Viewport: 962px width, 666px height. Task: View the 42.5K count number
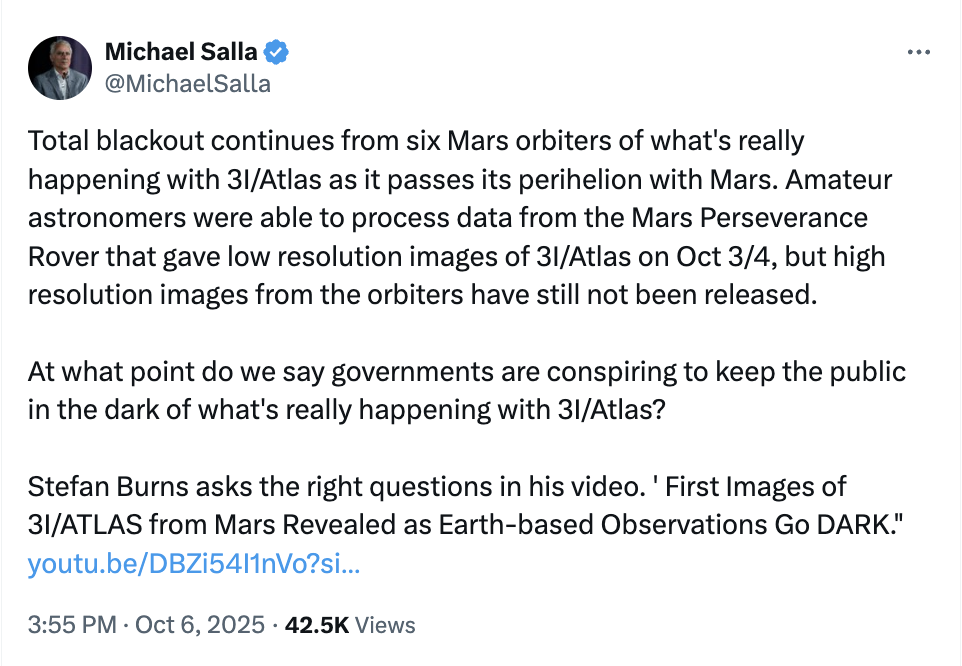click(316, 626)
